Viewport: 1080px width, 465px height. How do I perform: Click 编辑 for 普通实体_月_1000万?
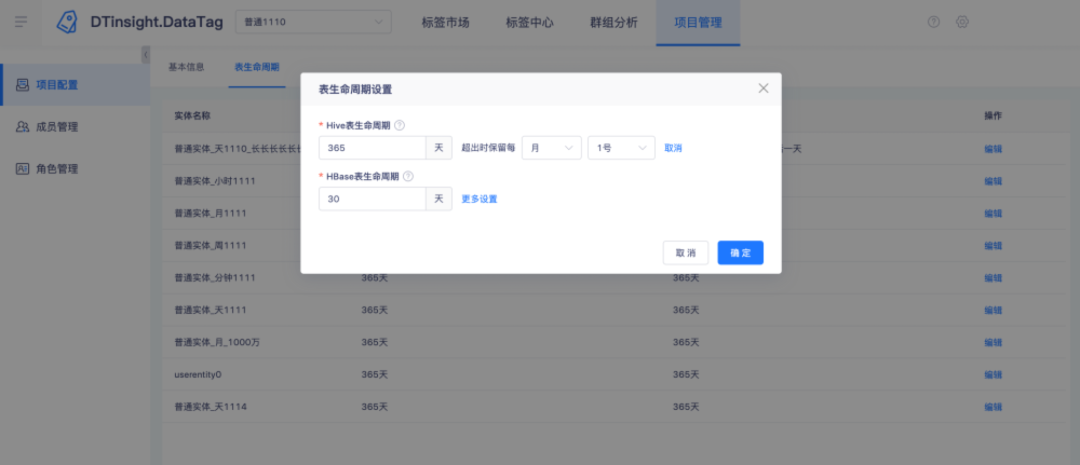(x=993, y=342)
